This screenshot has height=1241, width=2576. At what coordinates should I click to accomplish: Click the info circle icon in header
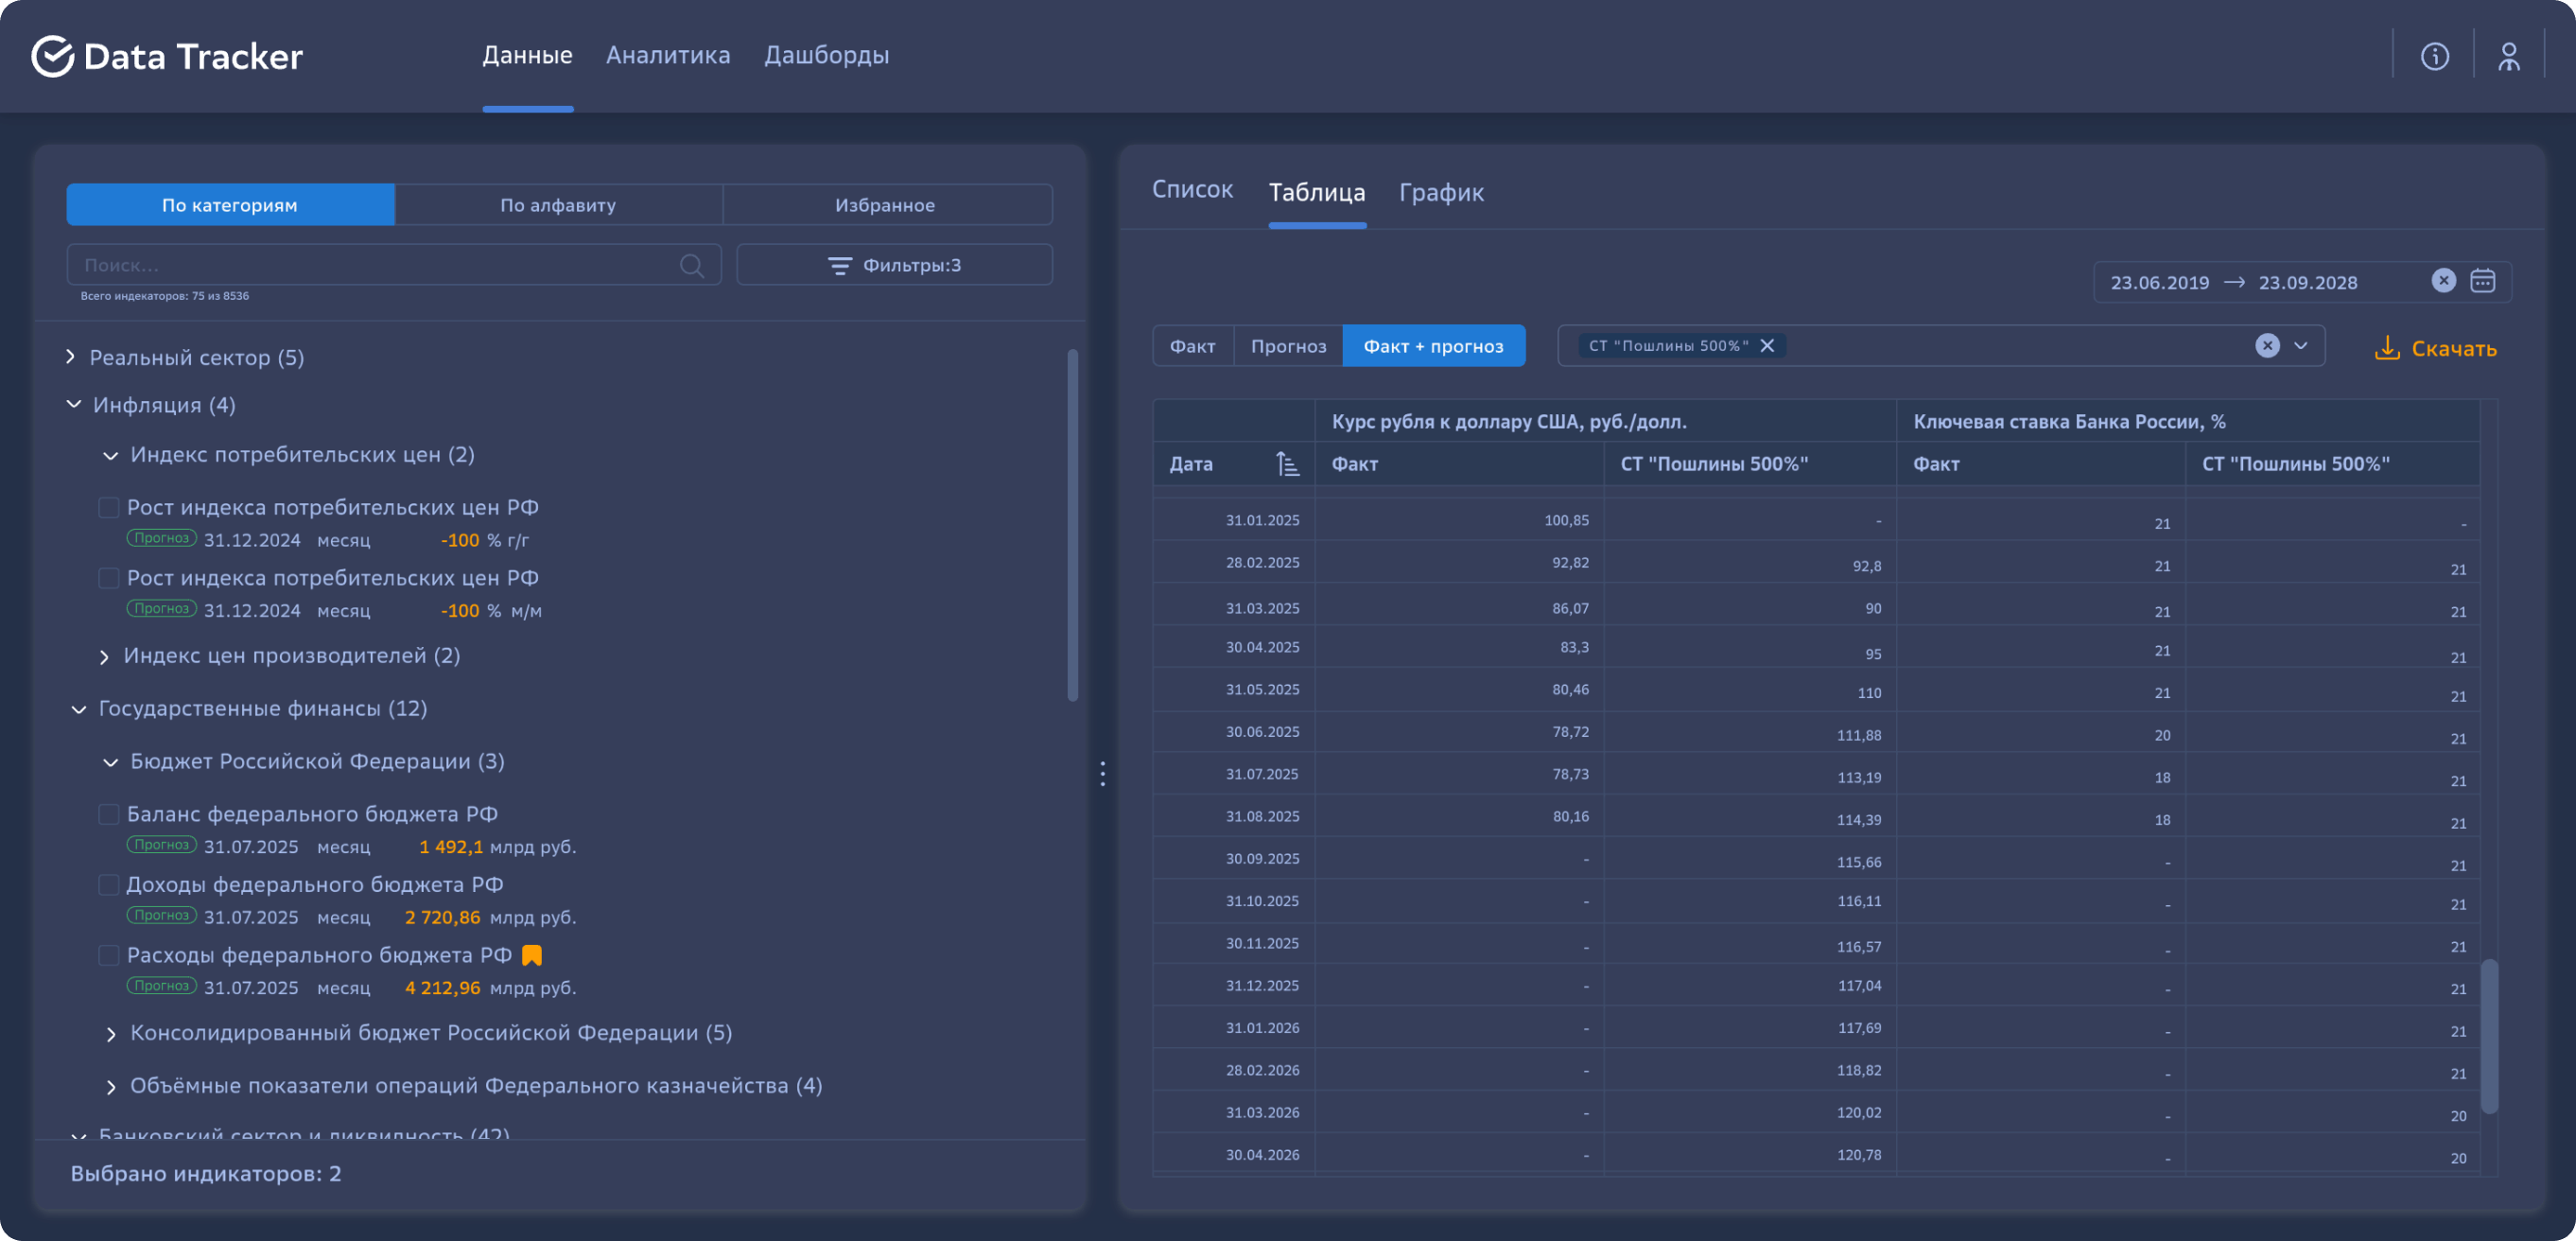(2434, 56)
